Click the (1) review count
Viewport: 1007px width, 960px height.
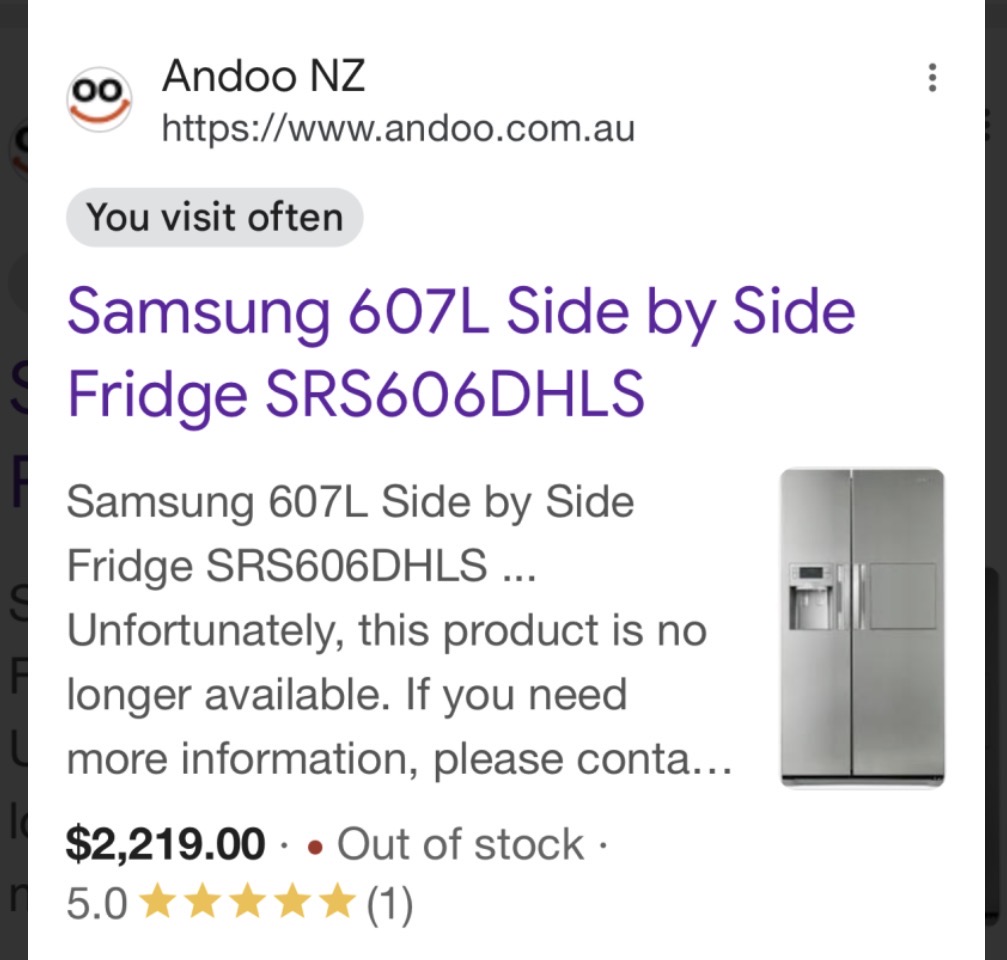tap(390, 905)
